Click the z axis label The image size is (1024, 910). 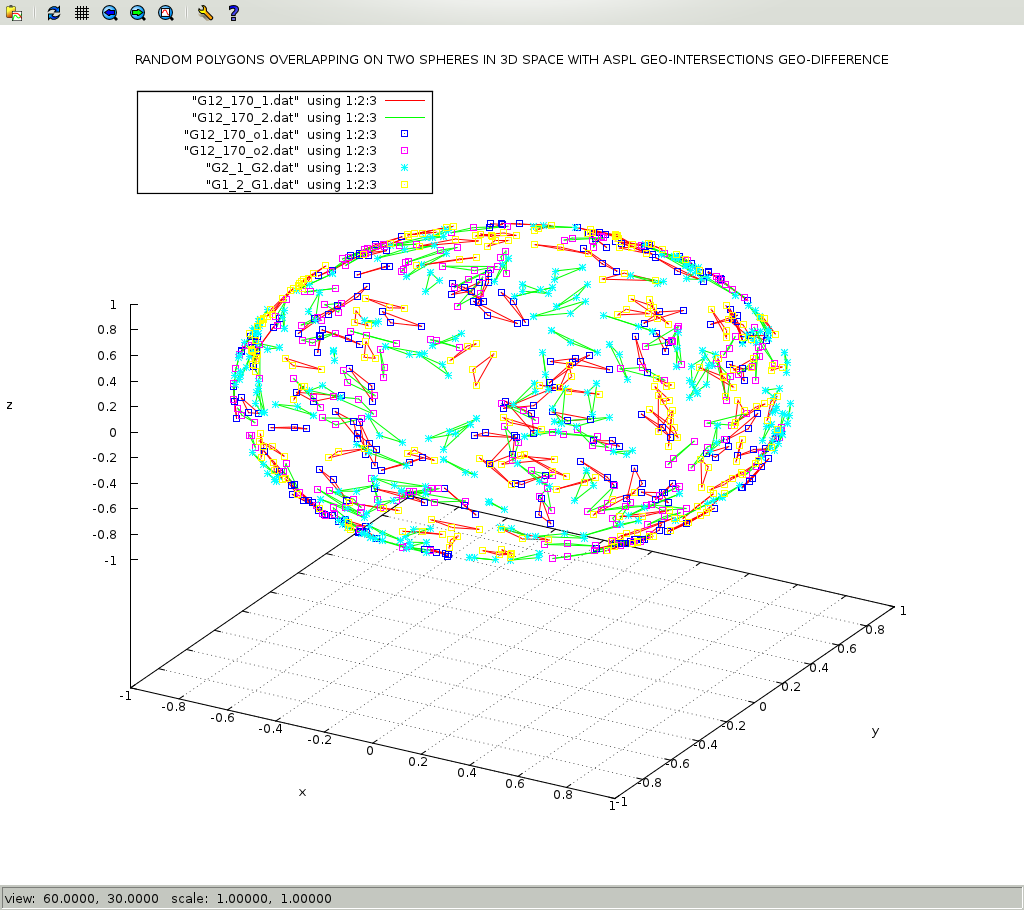(x=10, y=405)
